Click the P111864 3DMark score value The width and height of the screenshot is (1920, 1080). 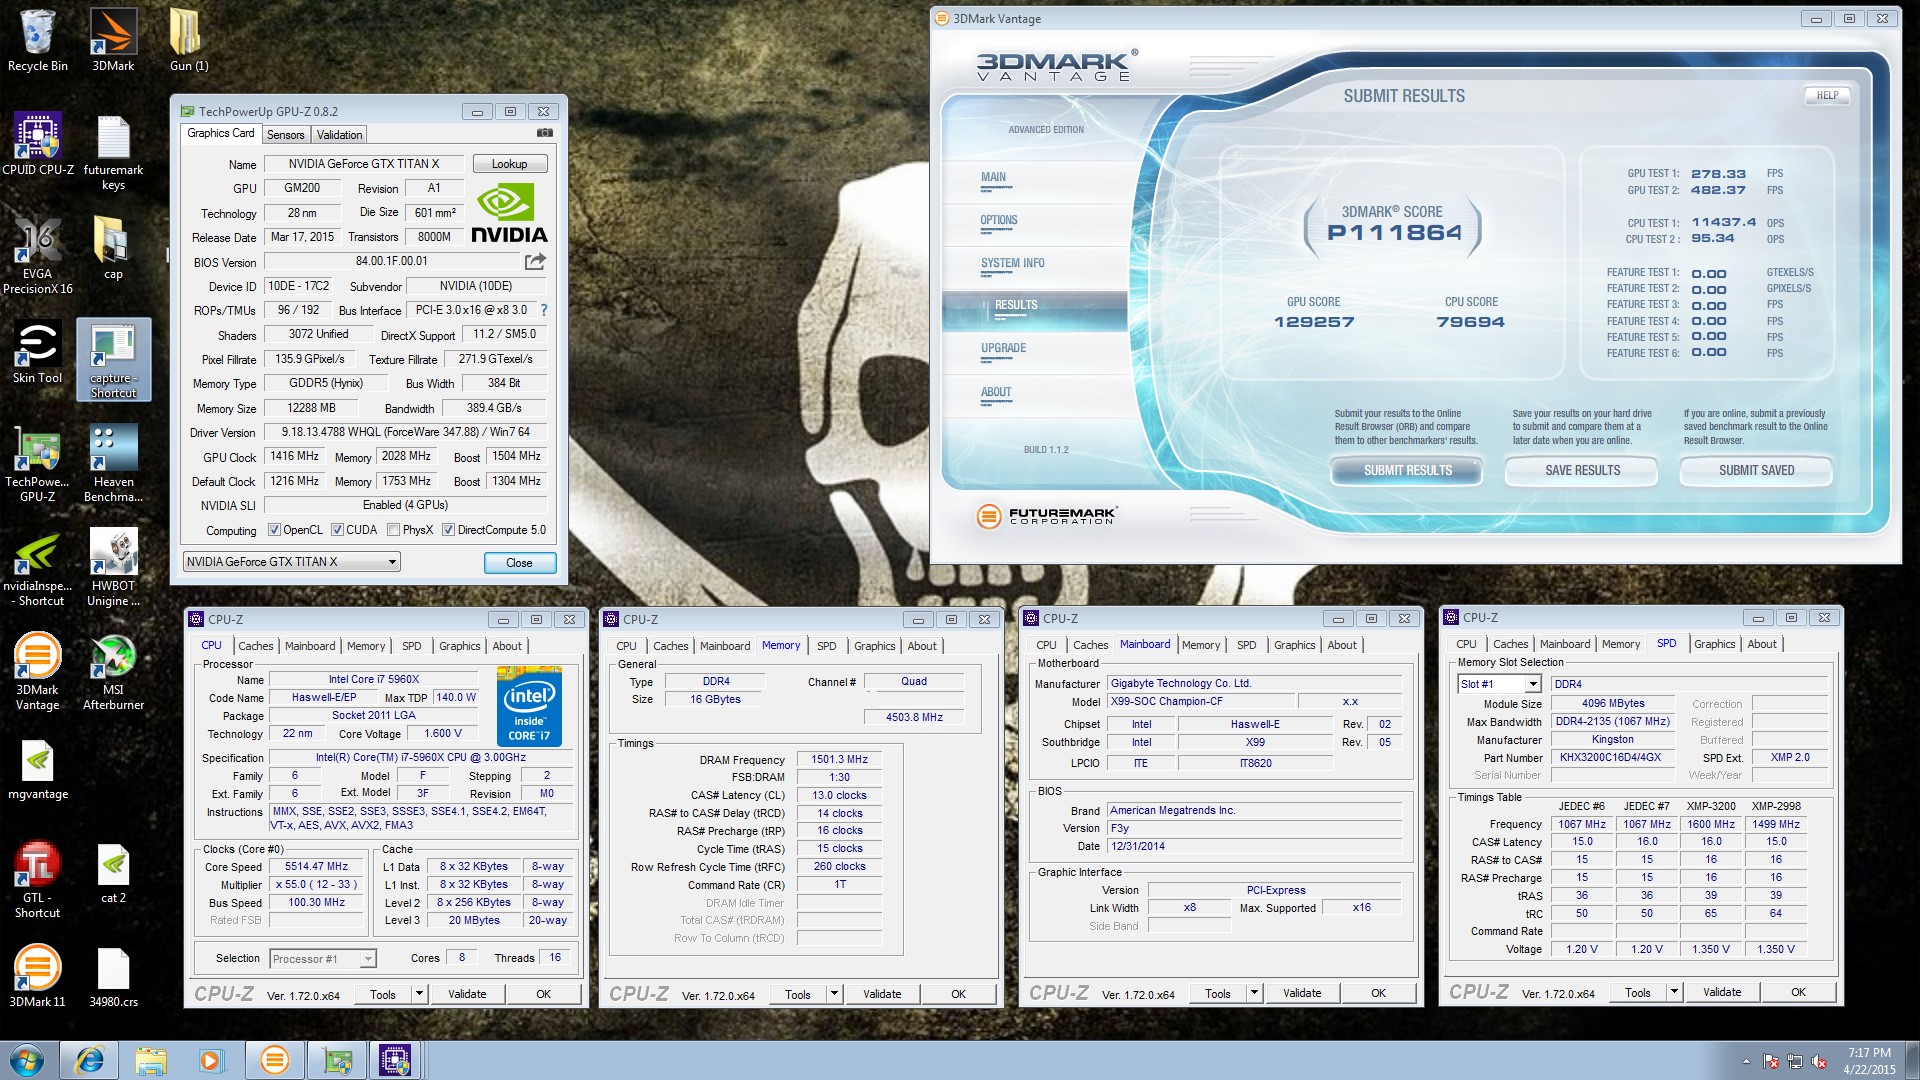1394,233
